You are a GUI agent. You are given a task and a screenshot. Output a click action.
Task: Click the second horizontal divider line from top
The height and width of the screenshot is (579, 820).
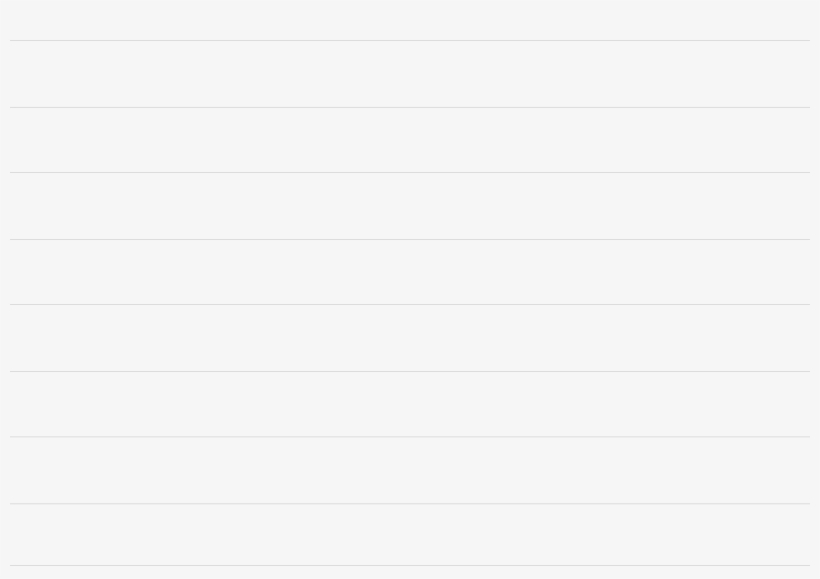[410, 107]
